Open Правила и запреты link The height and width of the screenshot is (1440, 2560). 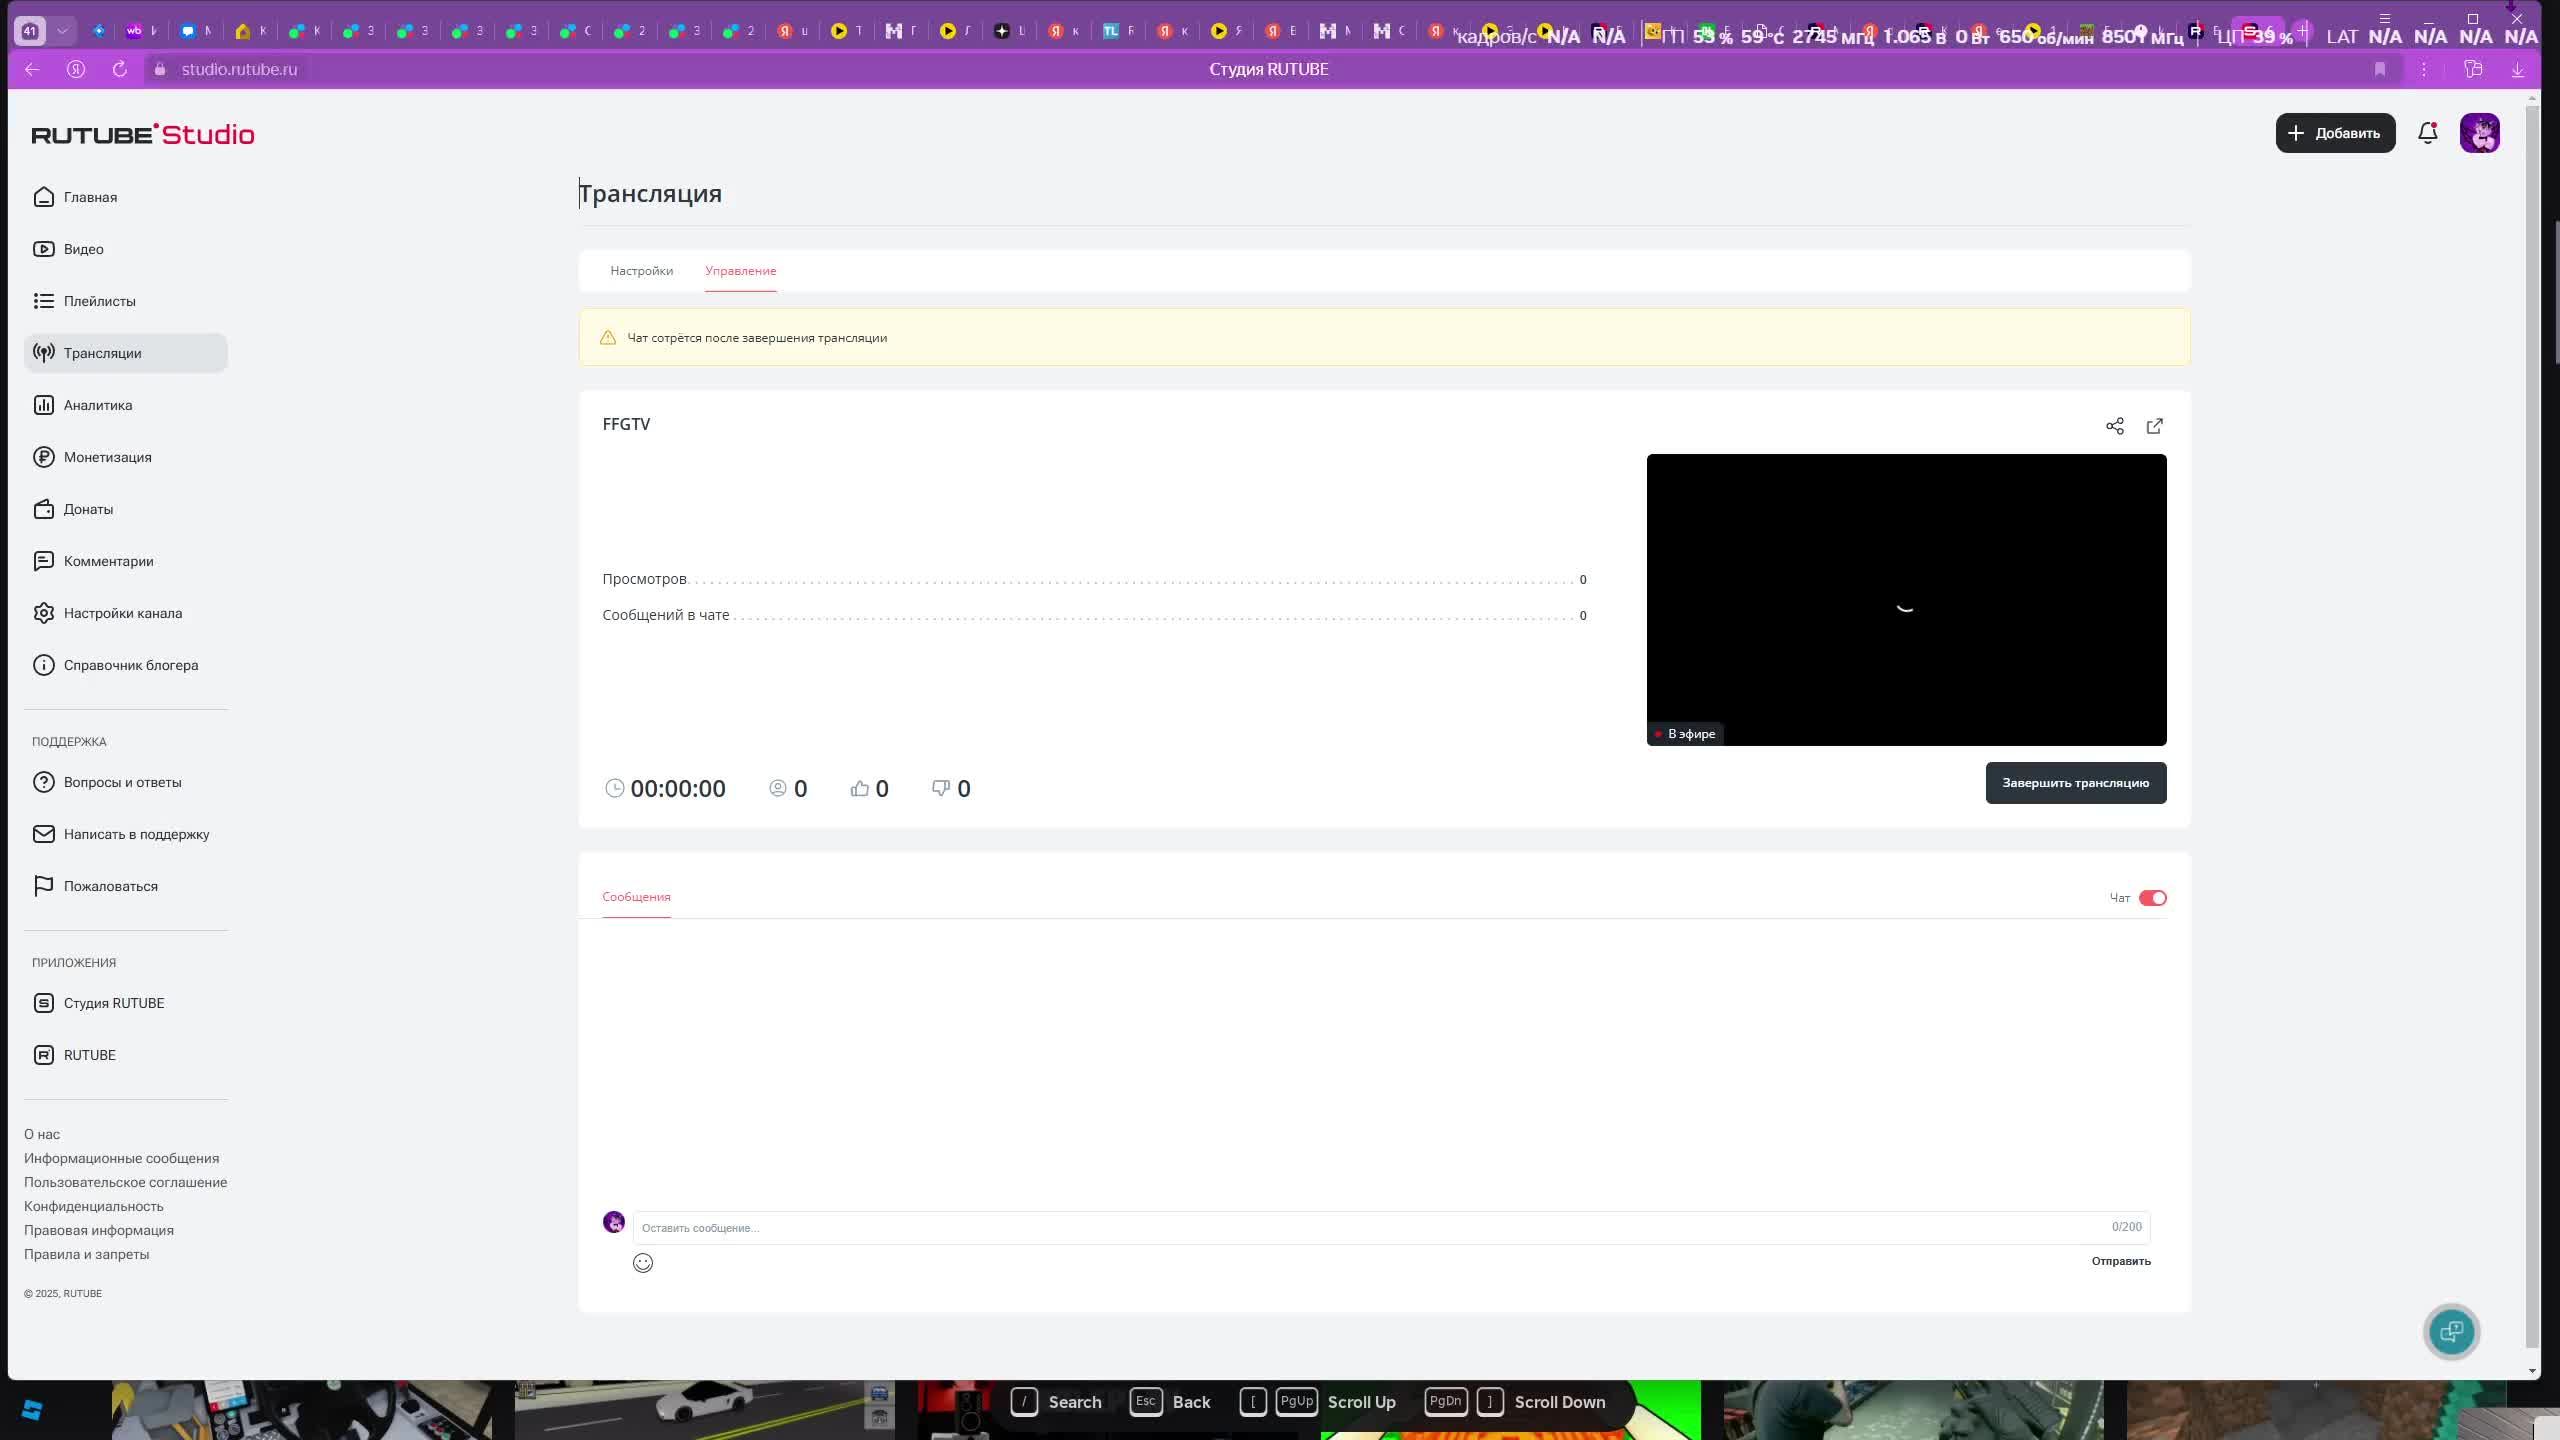[86, 1254]
